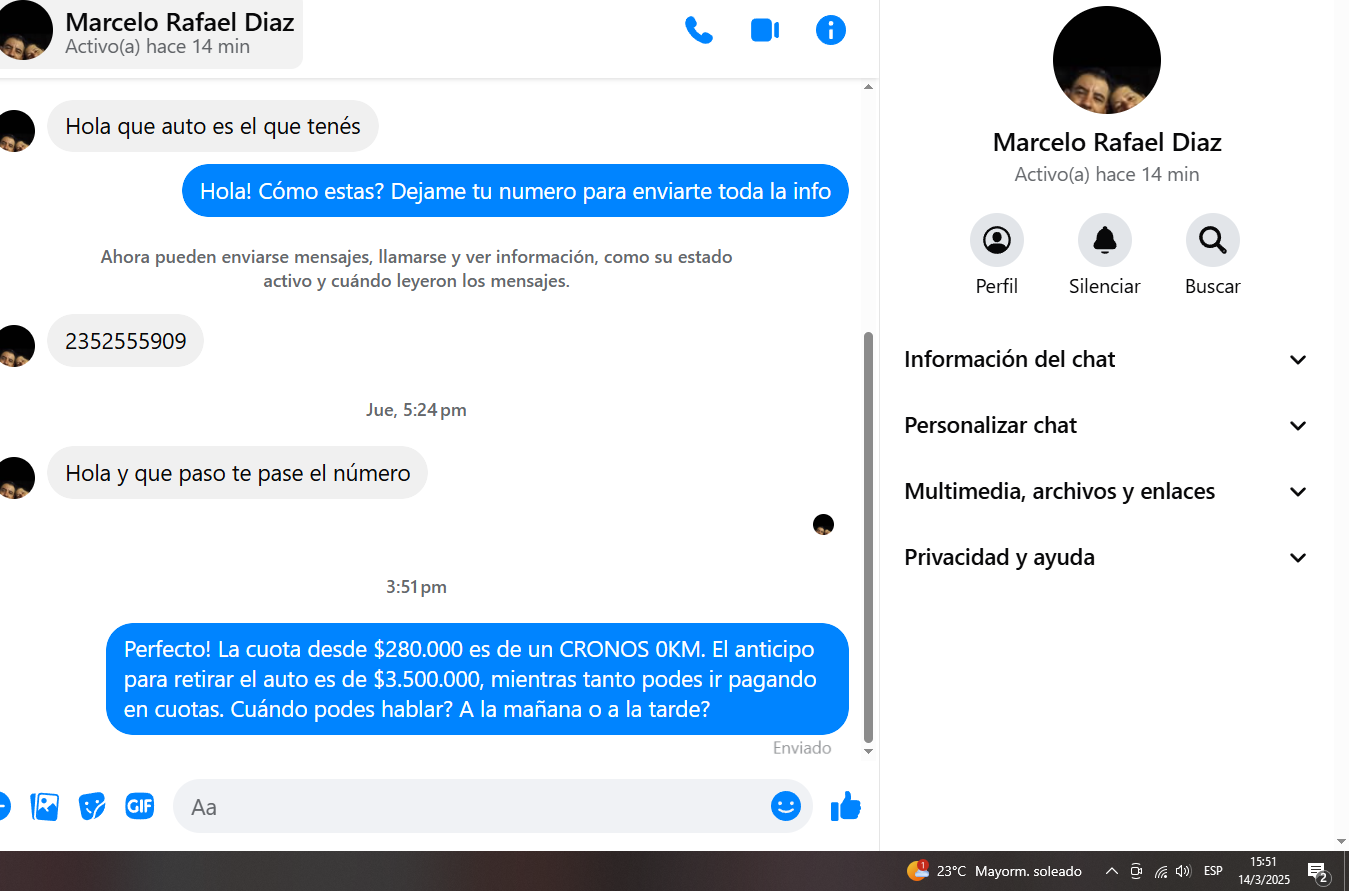
Task: Toggle the conversation information panel icon
Action: coord(831,30)
